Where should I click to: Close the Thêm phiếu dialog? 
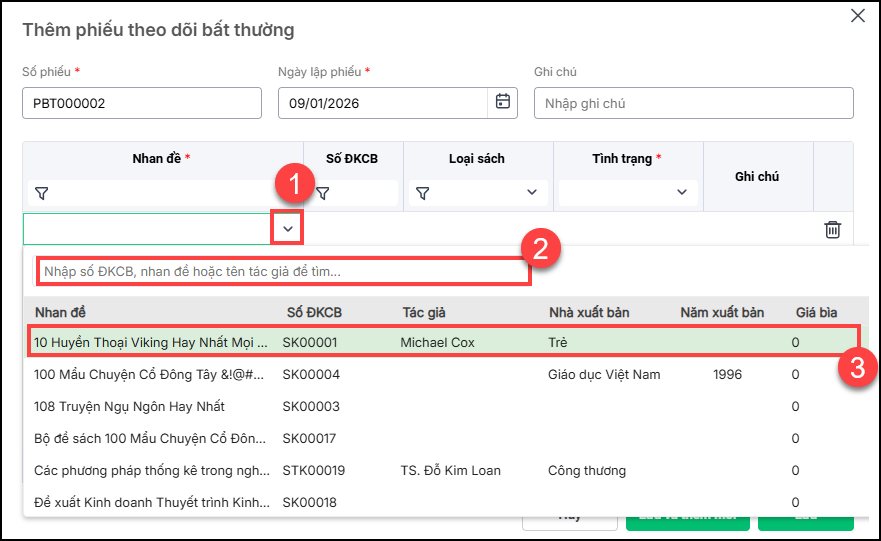pos(857,16)
